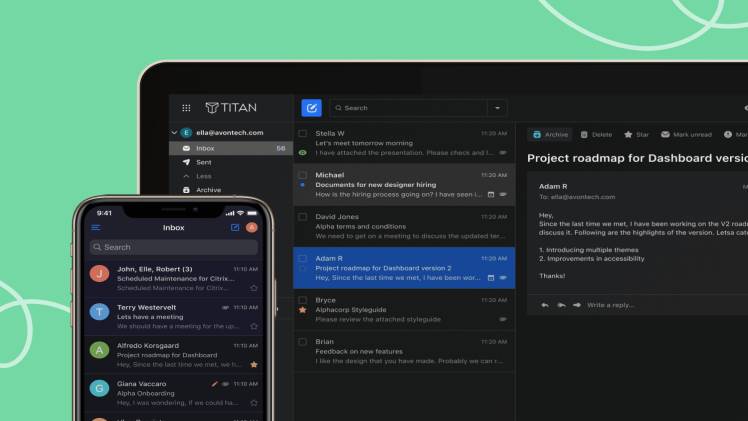Open the apps grid beside Titan logo
Viewport: 748px width, 421px height.
[x=186, y=108]
